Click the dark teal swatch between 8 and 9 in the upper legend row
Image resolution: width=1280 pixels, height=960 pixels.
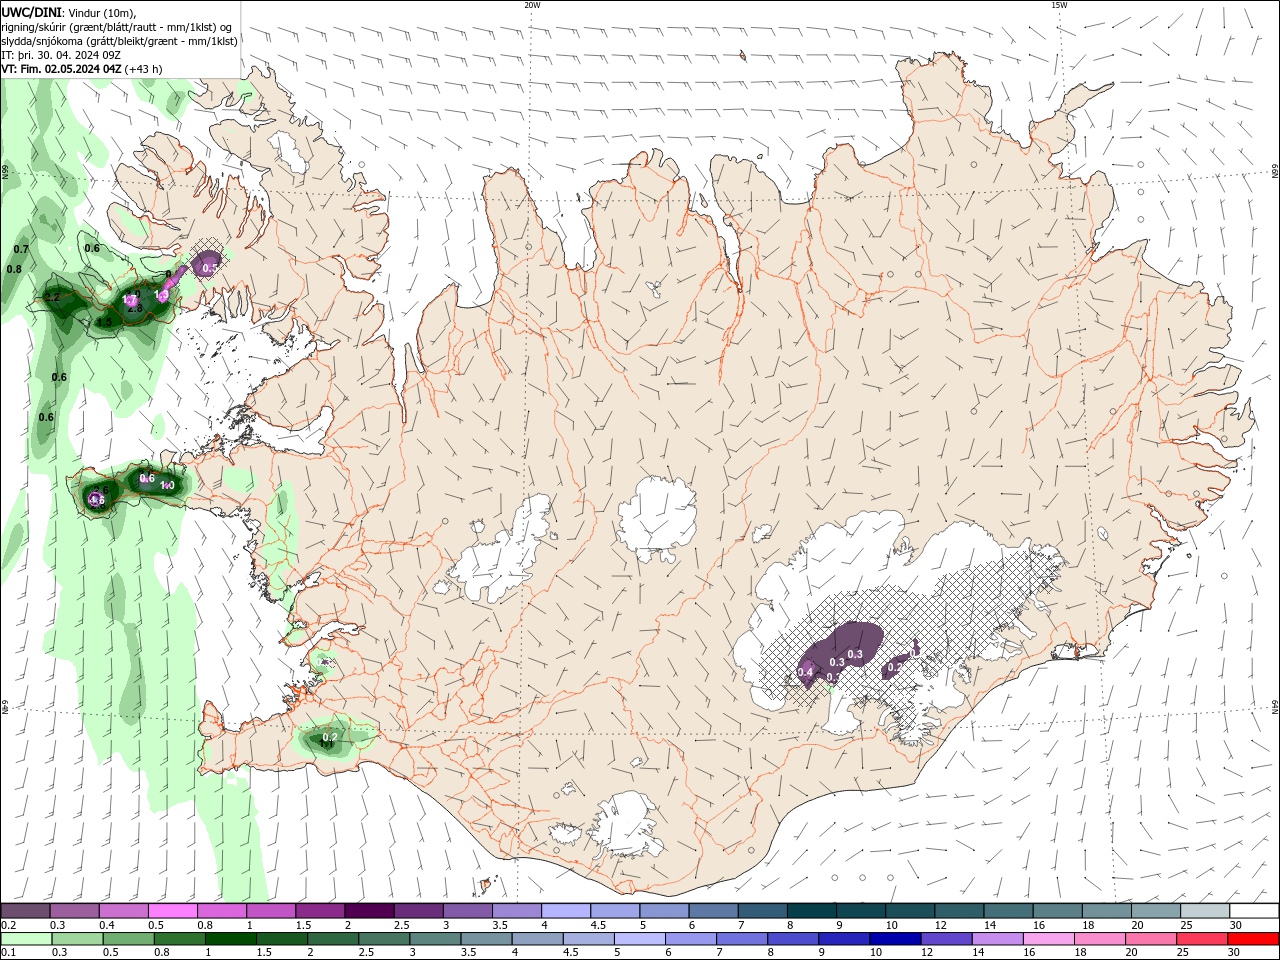811,911
